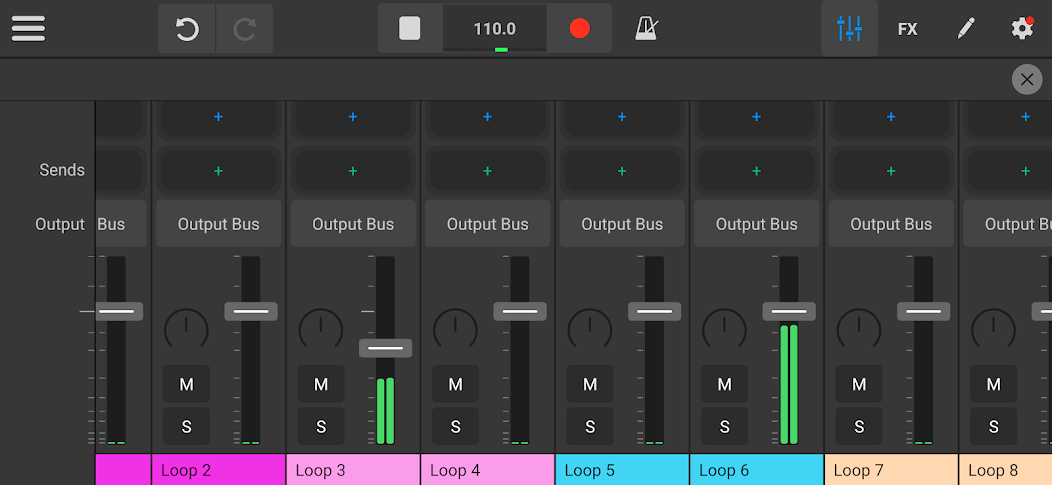The image size is (1052, 485).
Task: Add an insert effect on Loop 7
Action: click(x=891, y=117)
